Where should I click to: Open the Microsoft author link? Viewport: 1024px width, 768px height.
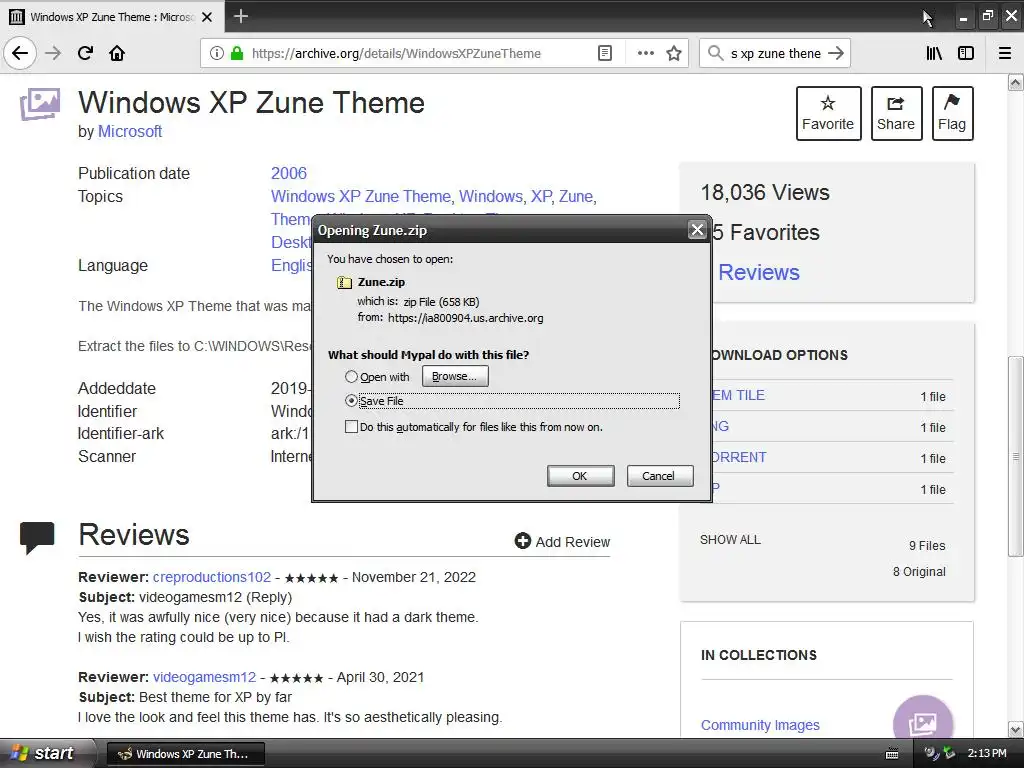(130, 131)
